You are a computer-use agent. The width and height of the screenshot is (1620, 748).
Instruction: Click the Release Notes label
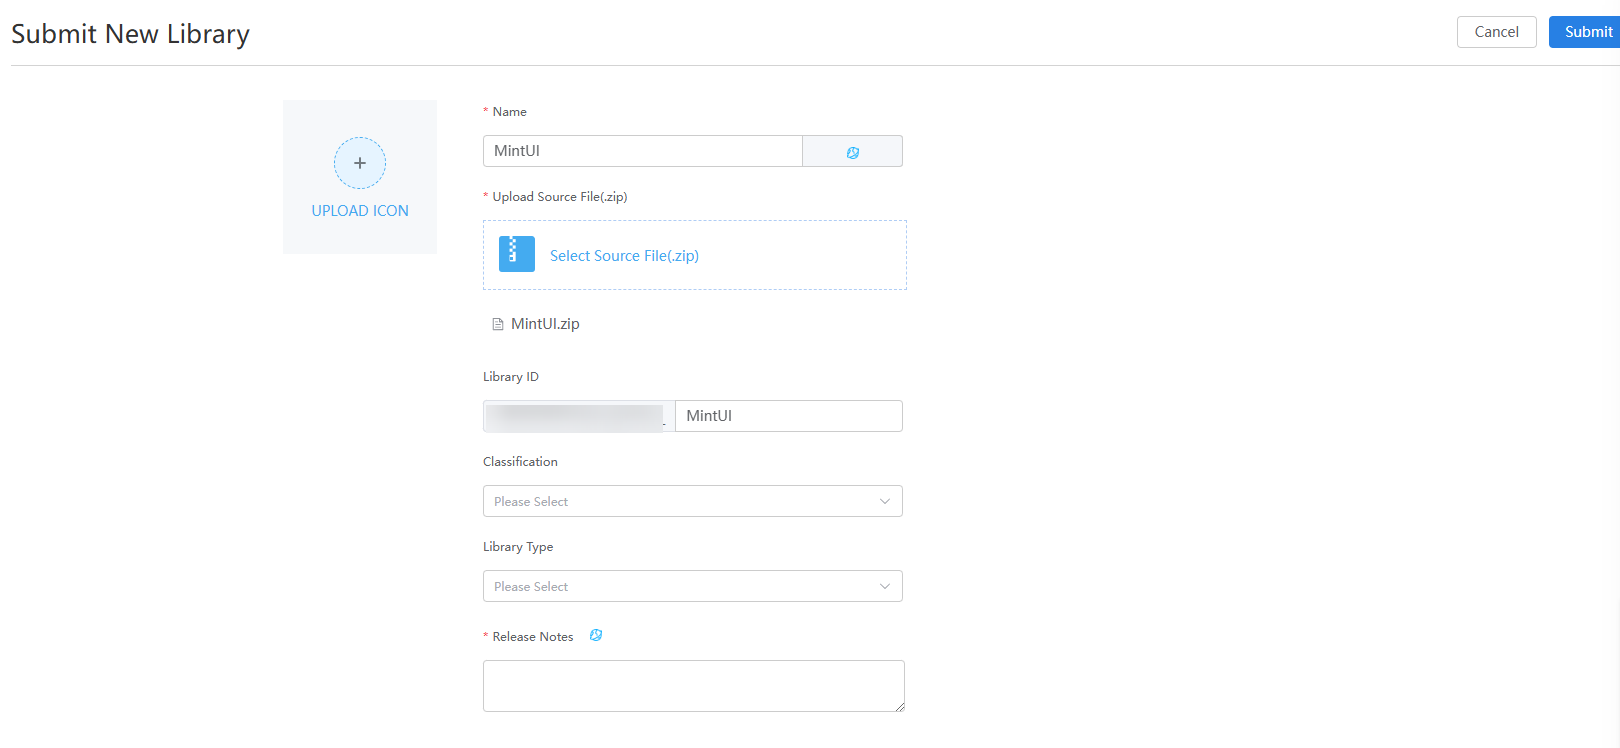pyautogui.click(x=533, y=637)
